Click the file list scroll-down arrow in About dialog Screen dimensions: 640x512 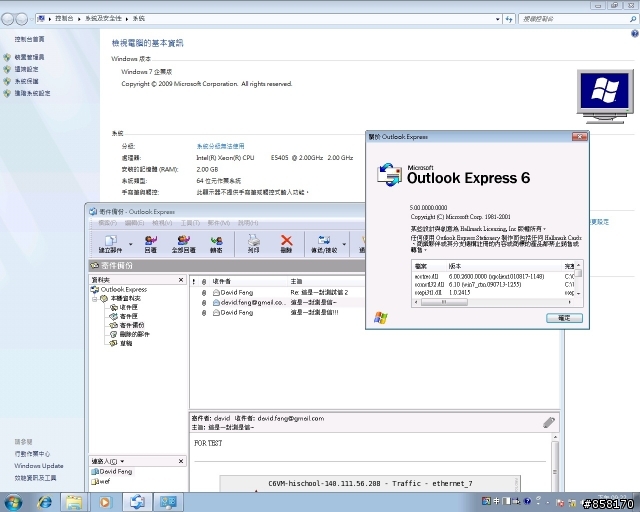(x=578, y=294)
